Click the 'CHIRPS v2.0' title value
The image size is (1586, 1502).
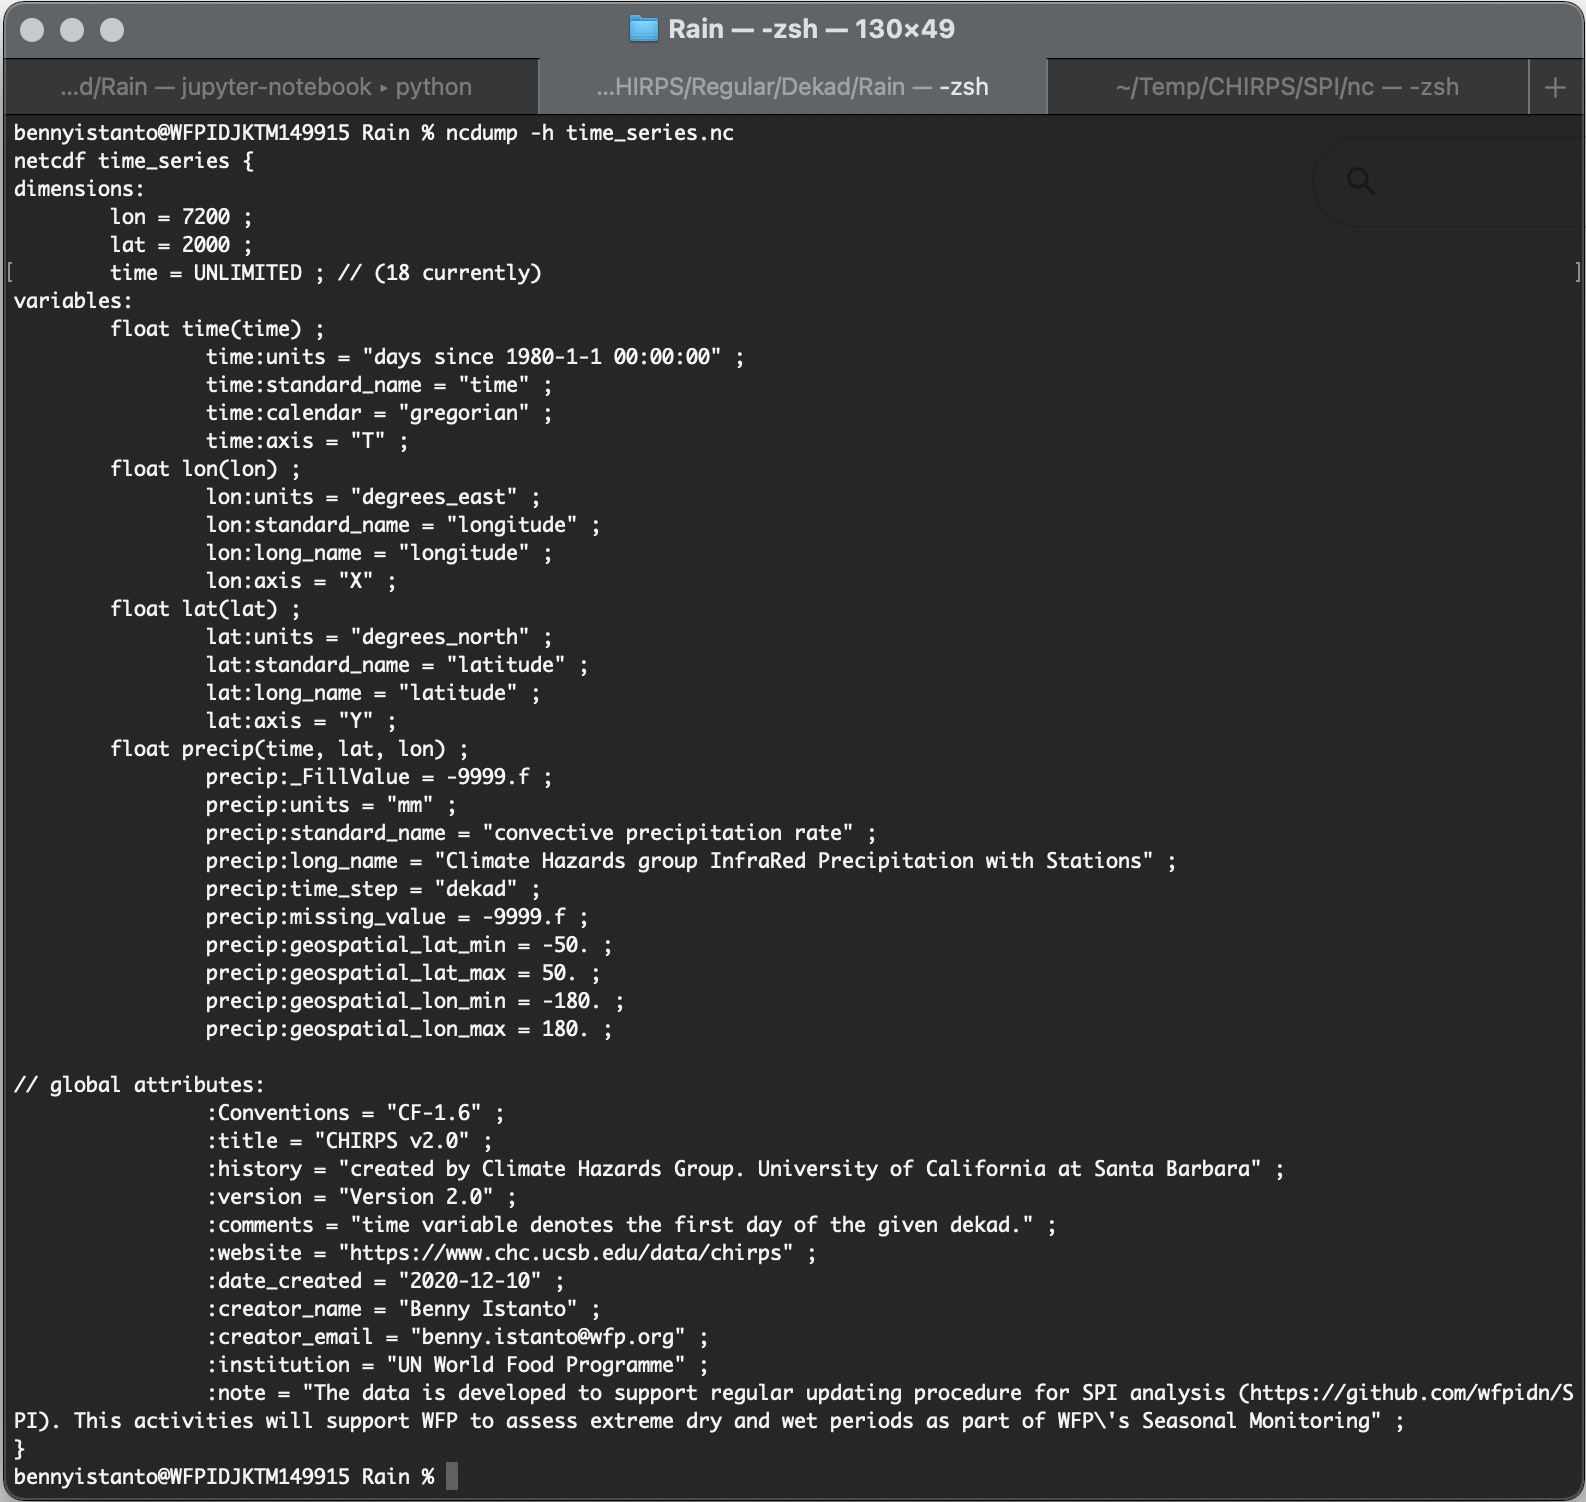click(x=397, y=1141)
